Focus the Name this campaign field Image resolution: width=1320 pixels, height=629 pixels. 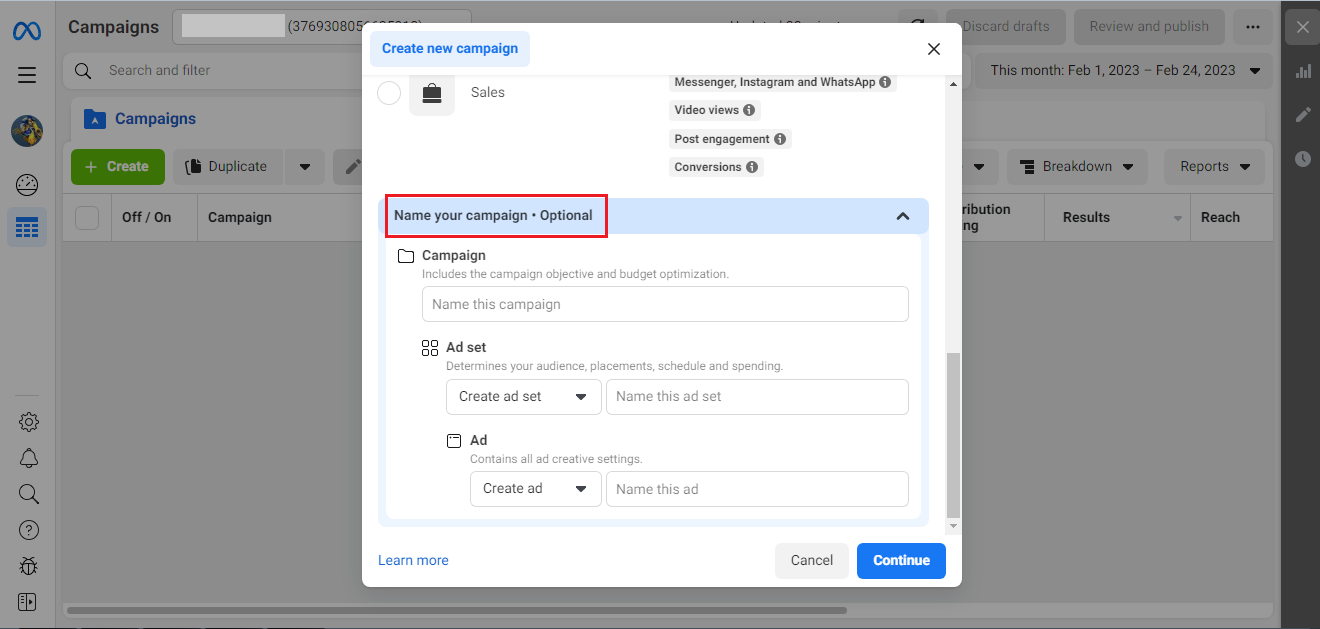(x=665, y=305)
